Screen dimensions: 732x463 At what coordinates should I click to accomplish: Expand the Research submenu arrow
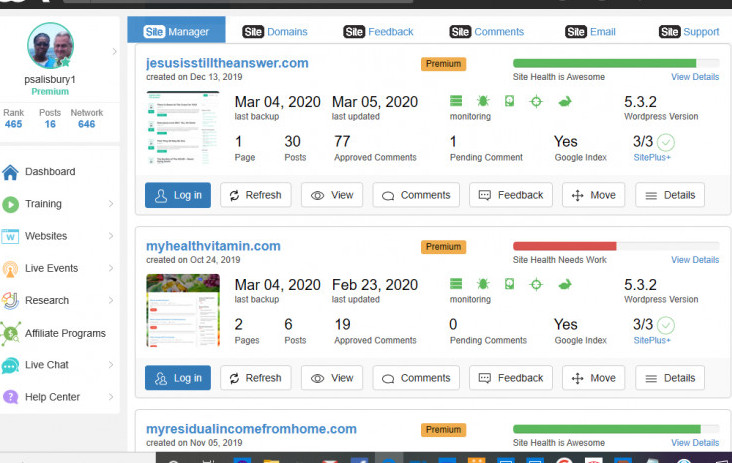[x=111, y=301]
